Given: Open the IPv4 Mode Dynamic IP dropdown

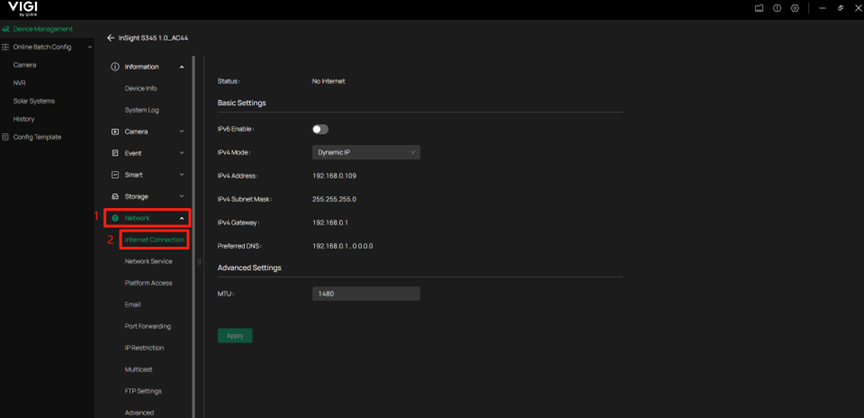Looking at the screenshot, I should pos(366,152).
